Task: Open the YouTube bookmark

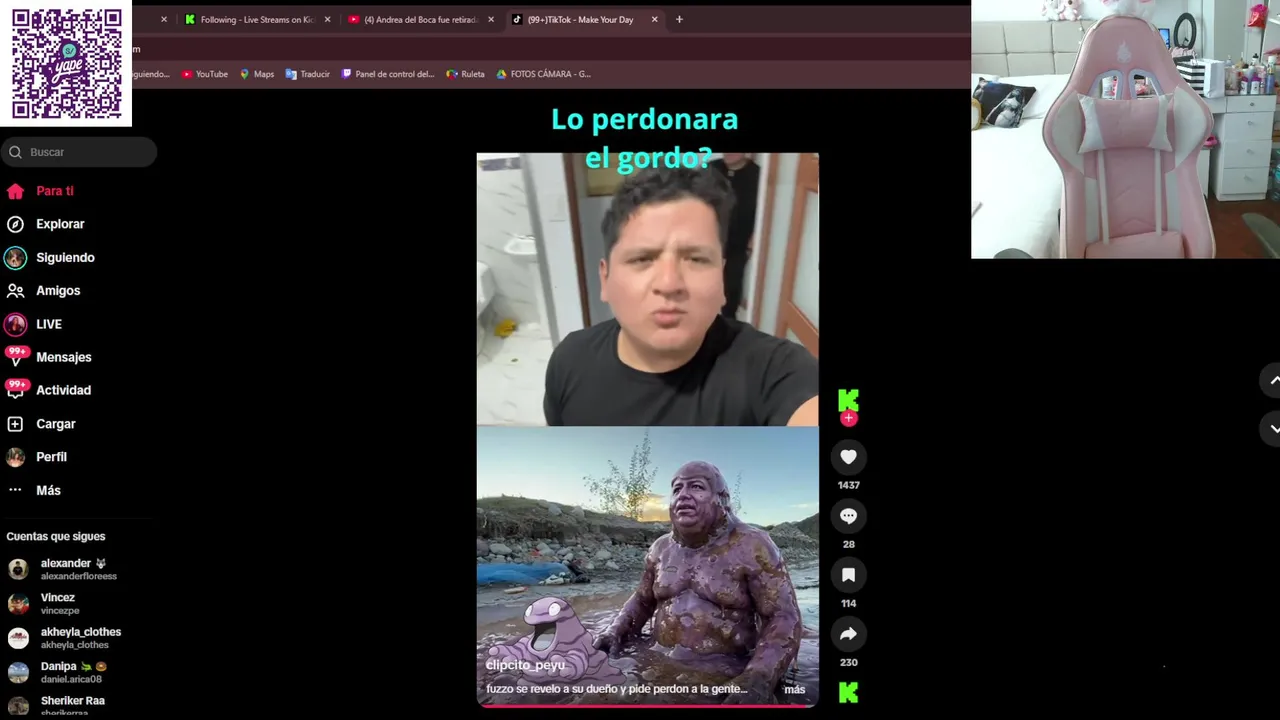Action: click(x=205, y=74)
